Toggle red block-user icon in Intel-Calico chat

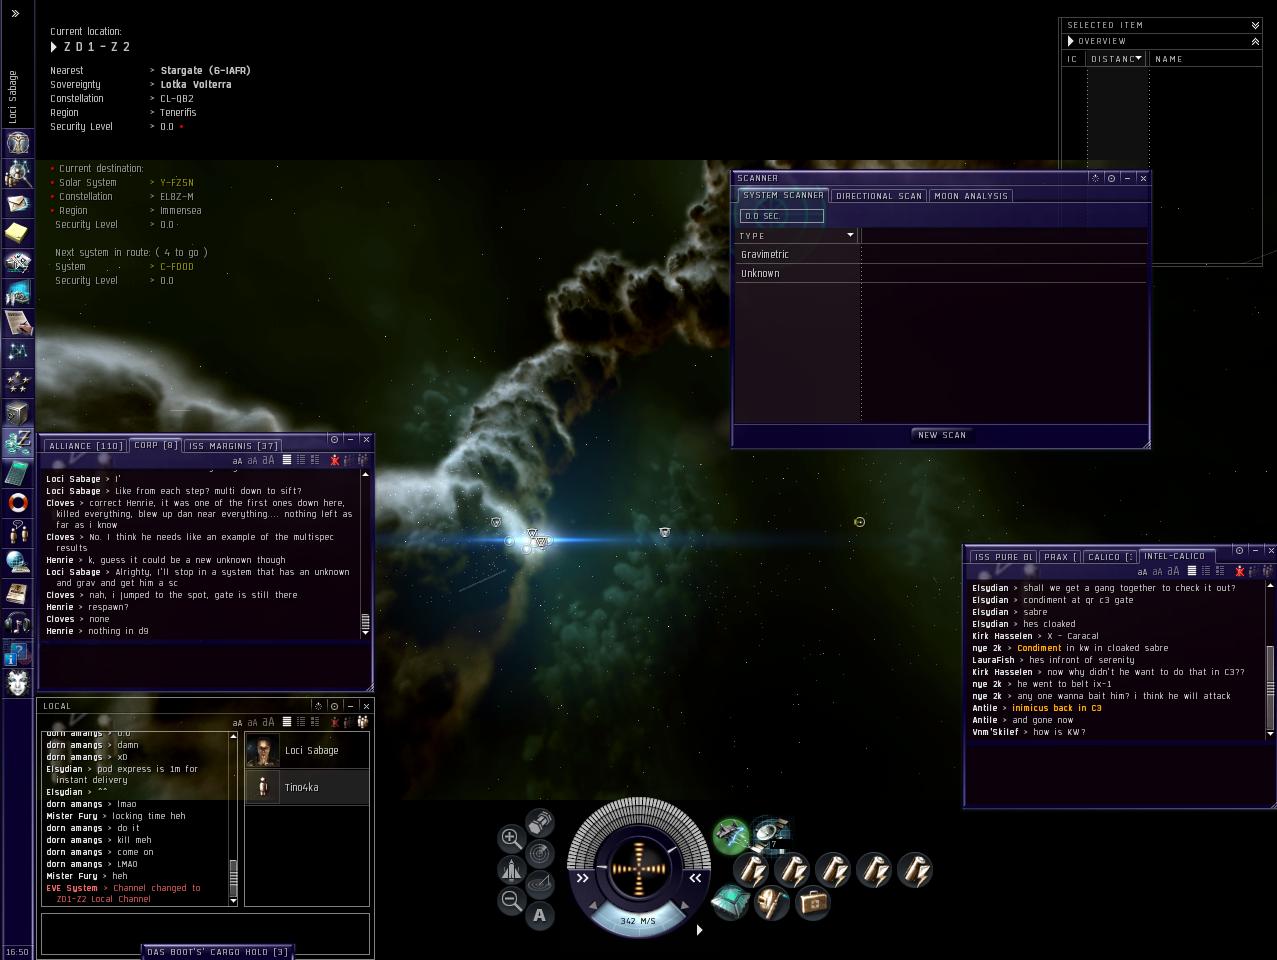1240,571
